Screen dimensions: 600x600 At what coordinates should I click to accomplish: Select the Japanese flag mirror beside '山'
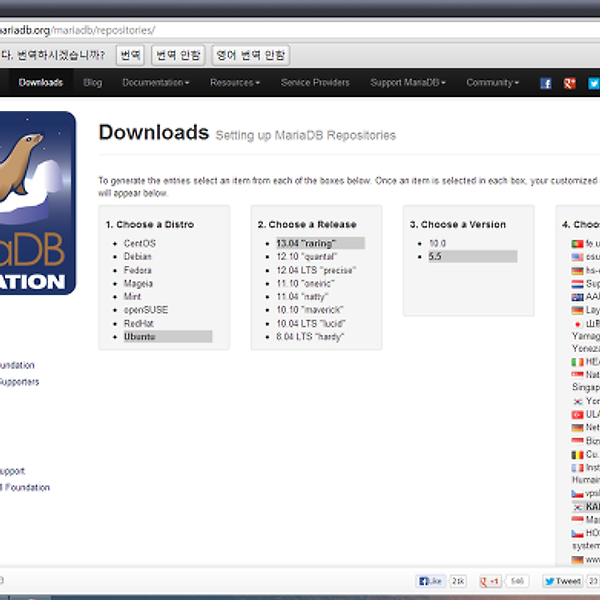(x=577, y=324)
